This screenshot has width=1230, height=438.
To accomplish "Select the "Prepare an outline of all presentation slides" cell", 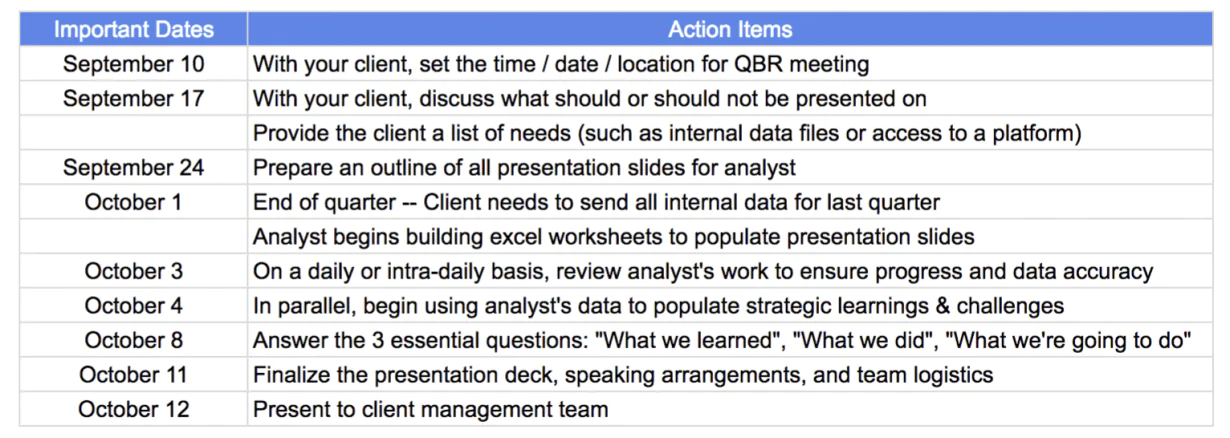I will point(525,168).
